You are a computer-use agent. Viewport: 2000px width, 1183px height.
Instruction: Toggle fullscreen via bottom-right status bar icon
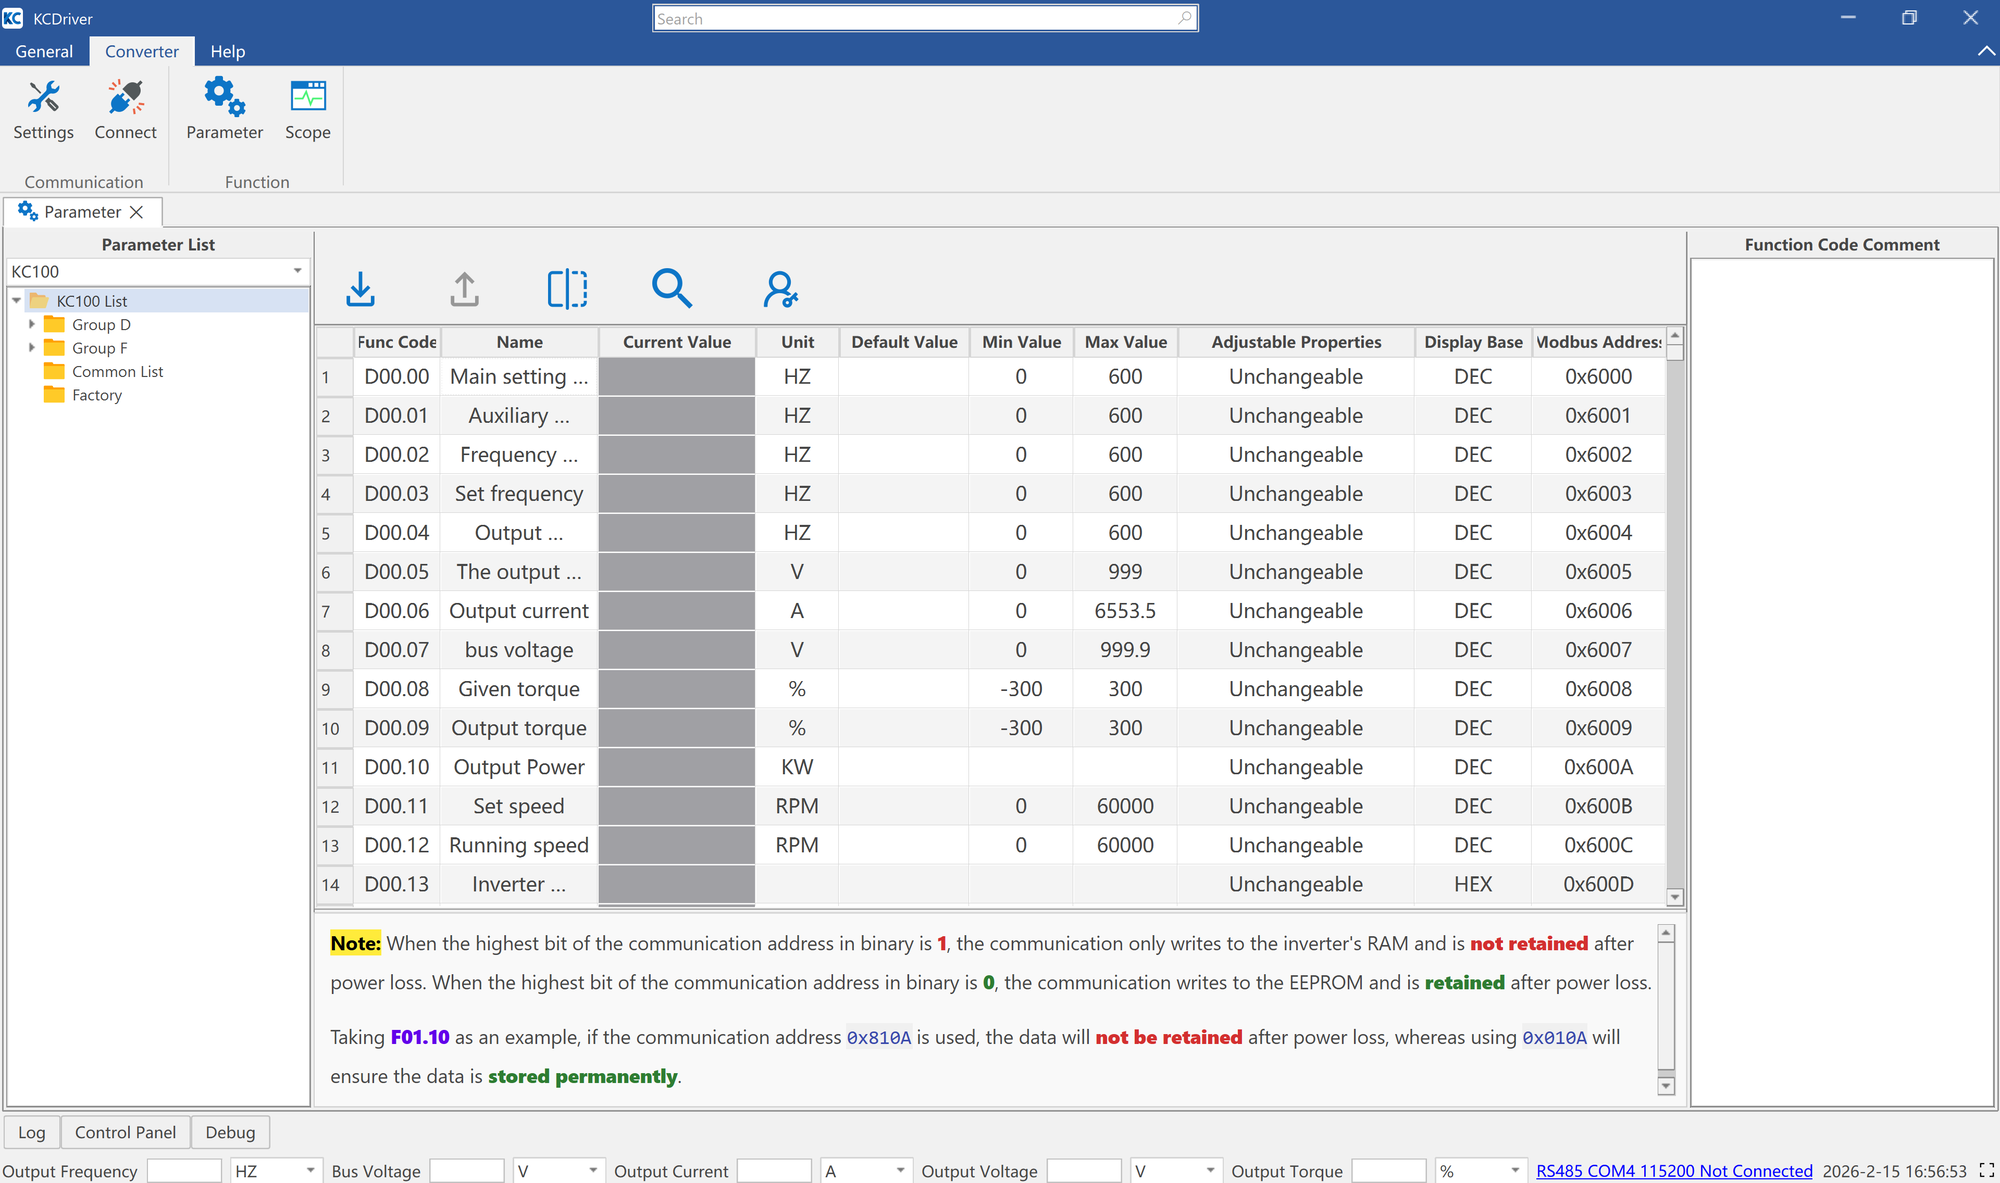pos(1986,1170)
